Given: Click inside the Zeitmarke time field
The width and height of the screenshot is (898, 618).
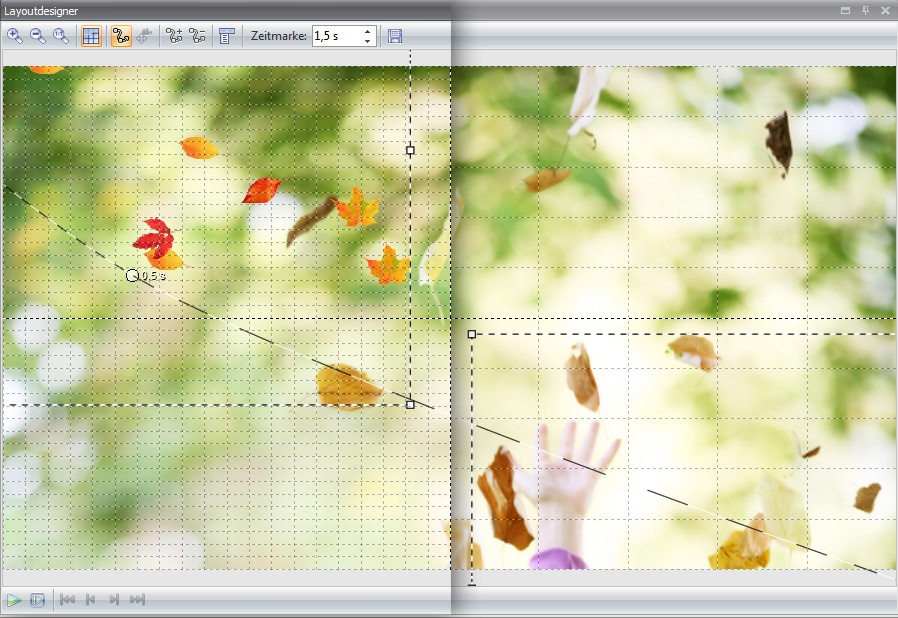Looking at the screenshot, I should coord(335,36).
